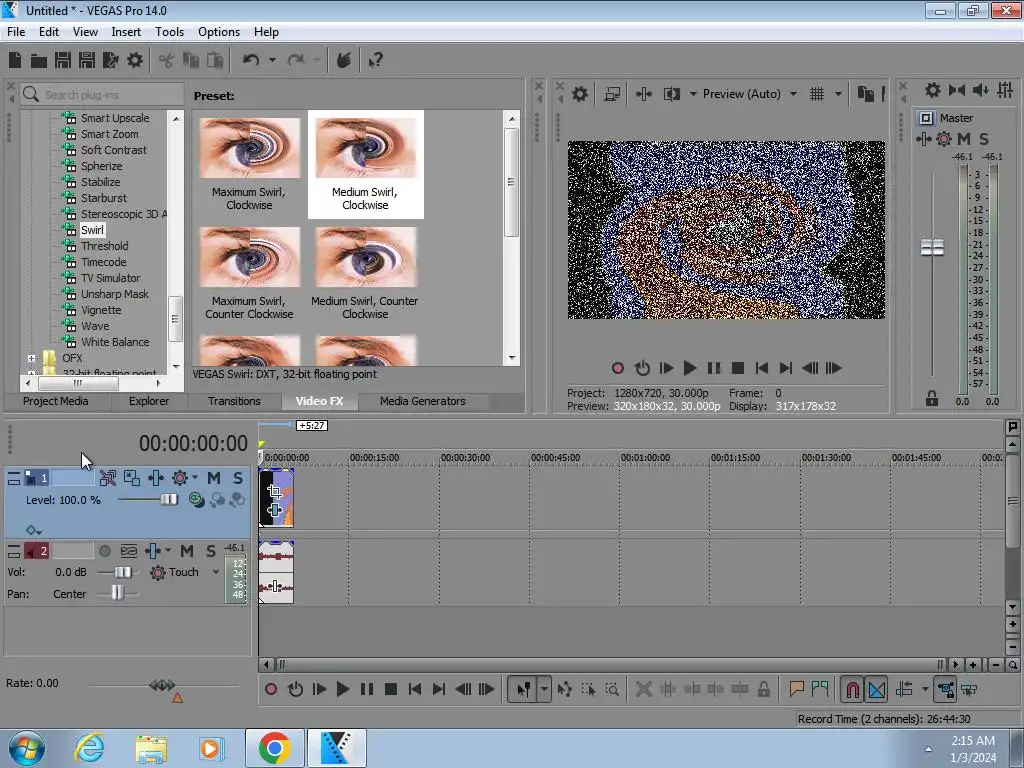Open Master bus audio properties gear icon
The width and height of the screenshot is (1024, 768).
click(x=933, y=90)
